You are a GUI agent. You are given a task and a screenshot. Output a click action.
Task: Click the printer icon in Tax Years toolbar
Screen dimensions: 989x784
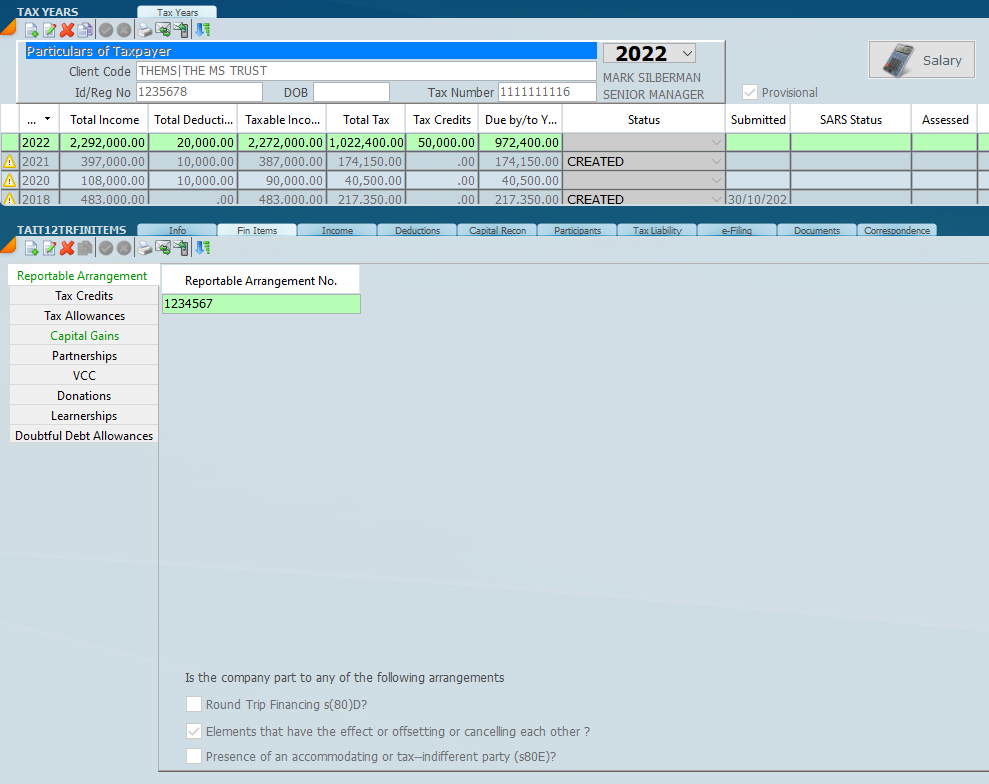point(144,30)
